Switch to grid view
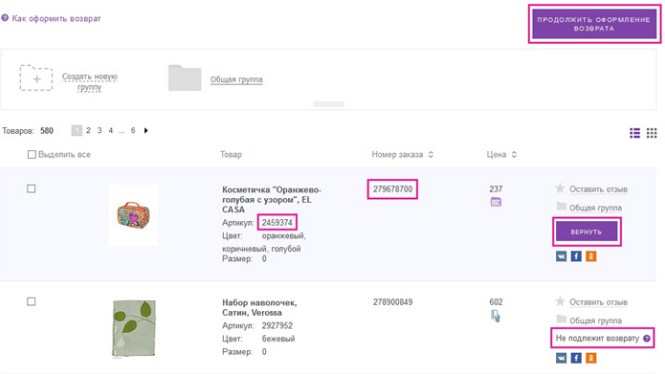This screenshot has width=665, height=374. click(652, 133)
